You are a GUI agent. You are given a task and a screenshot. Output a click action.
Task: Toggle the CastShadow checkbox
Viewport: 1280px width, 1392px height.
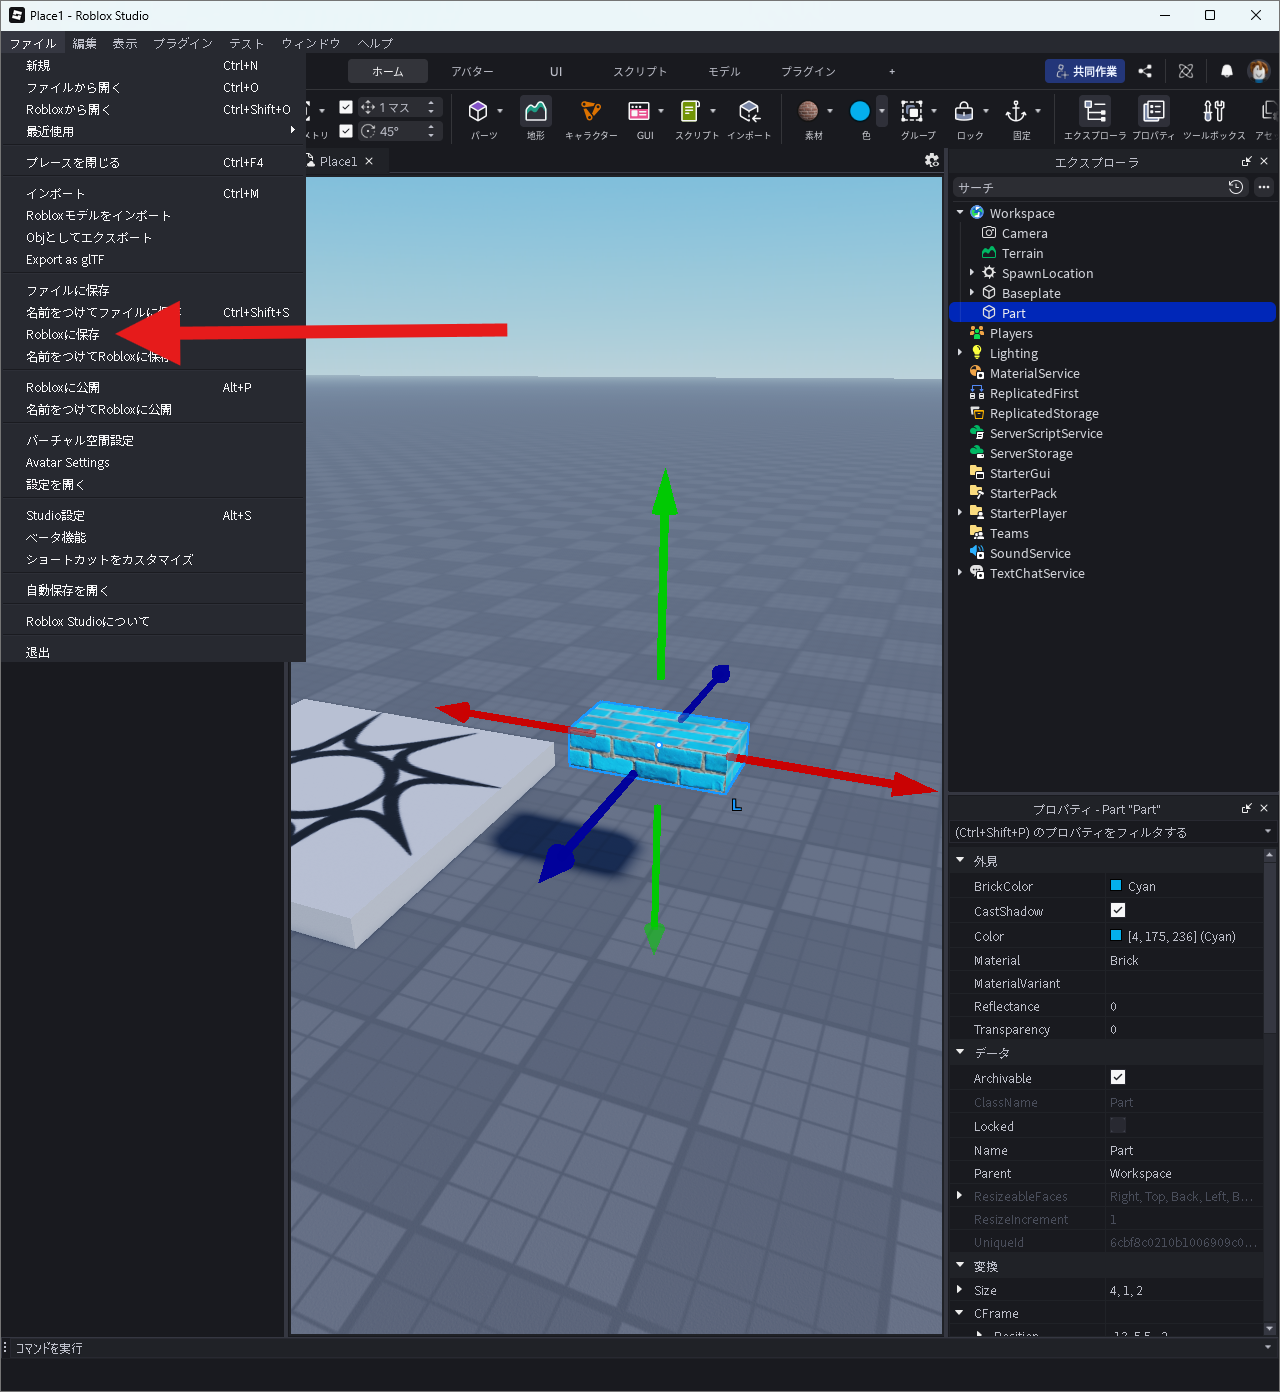[x=1118, y=910]
